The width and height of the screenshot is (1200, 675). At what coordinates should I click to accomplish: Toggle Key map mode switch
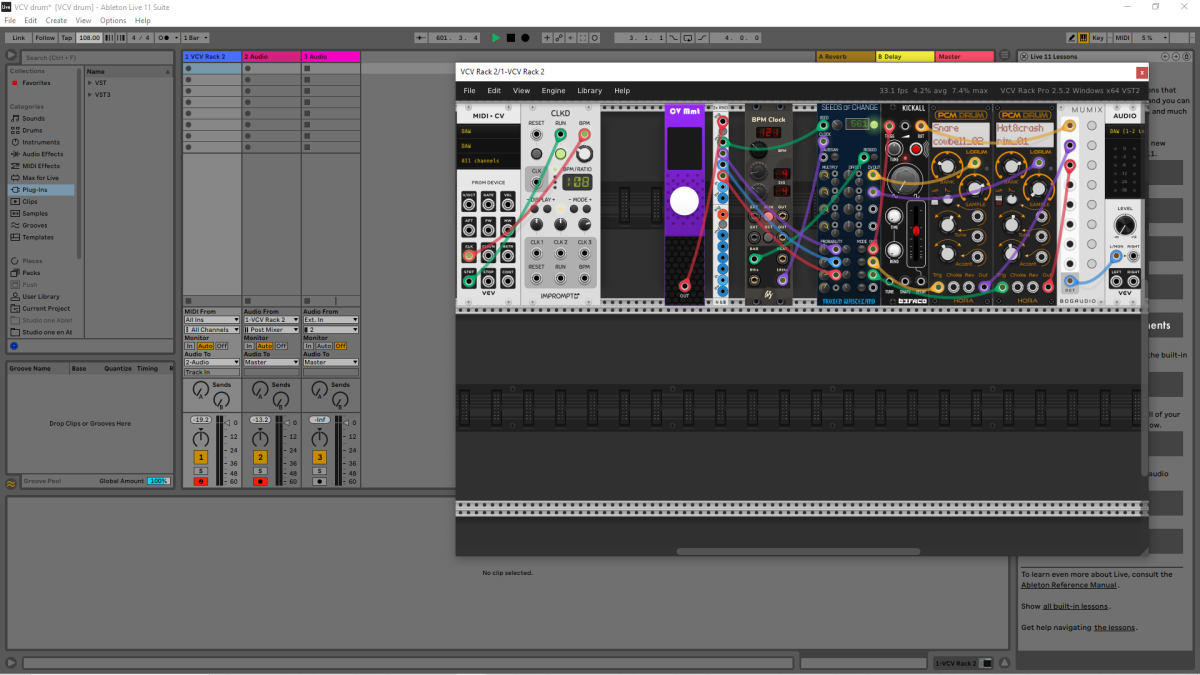click(1097, 38)
